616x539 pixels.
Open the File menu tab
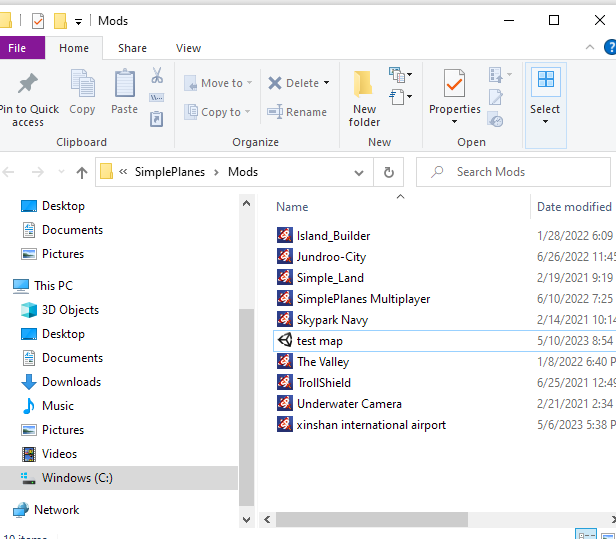[x=22, y=48]
